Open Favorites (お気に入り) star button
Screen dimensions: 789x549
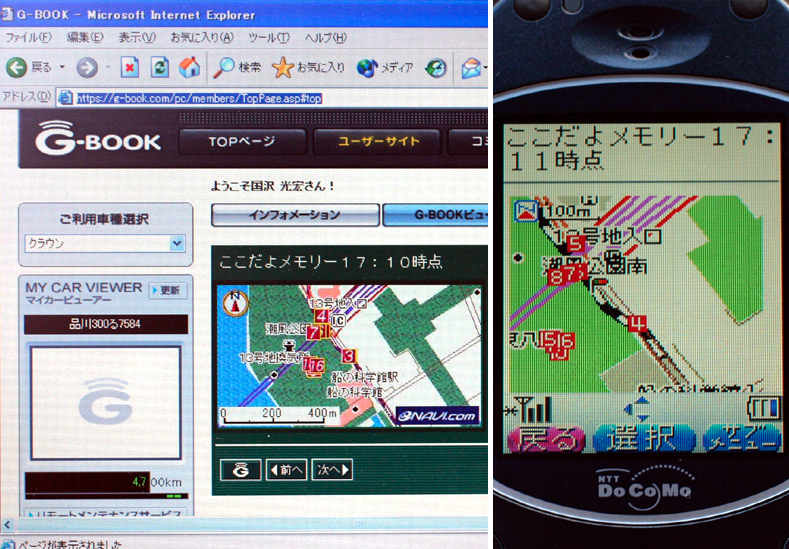tap(308, 67)
